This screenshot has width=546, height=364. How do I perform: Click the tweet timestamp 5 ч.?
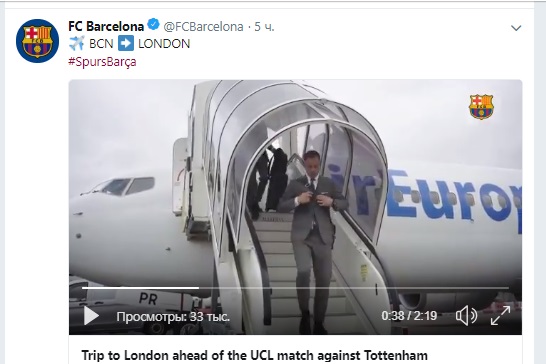[264, 27]
